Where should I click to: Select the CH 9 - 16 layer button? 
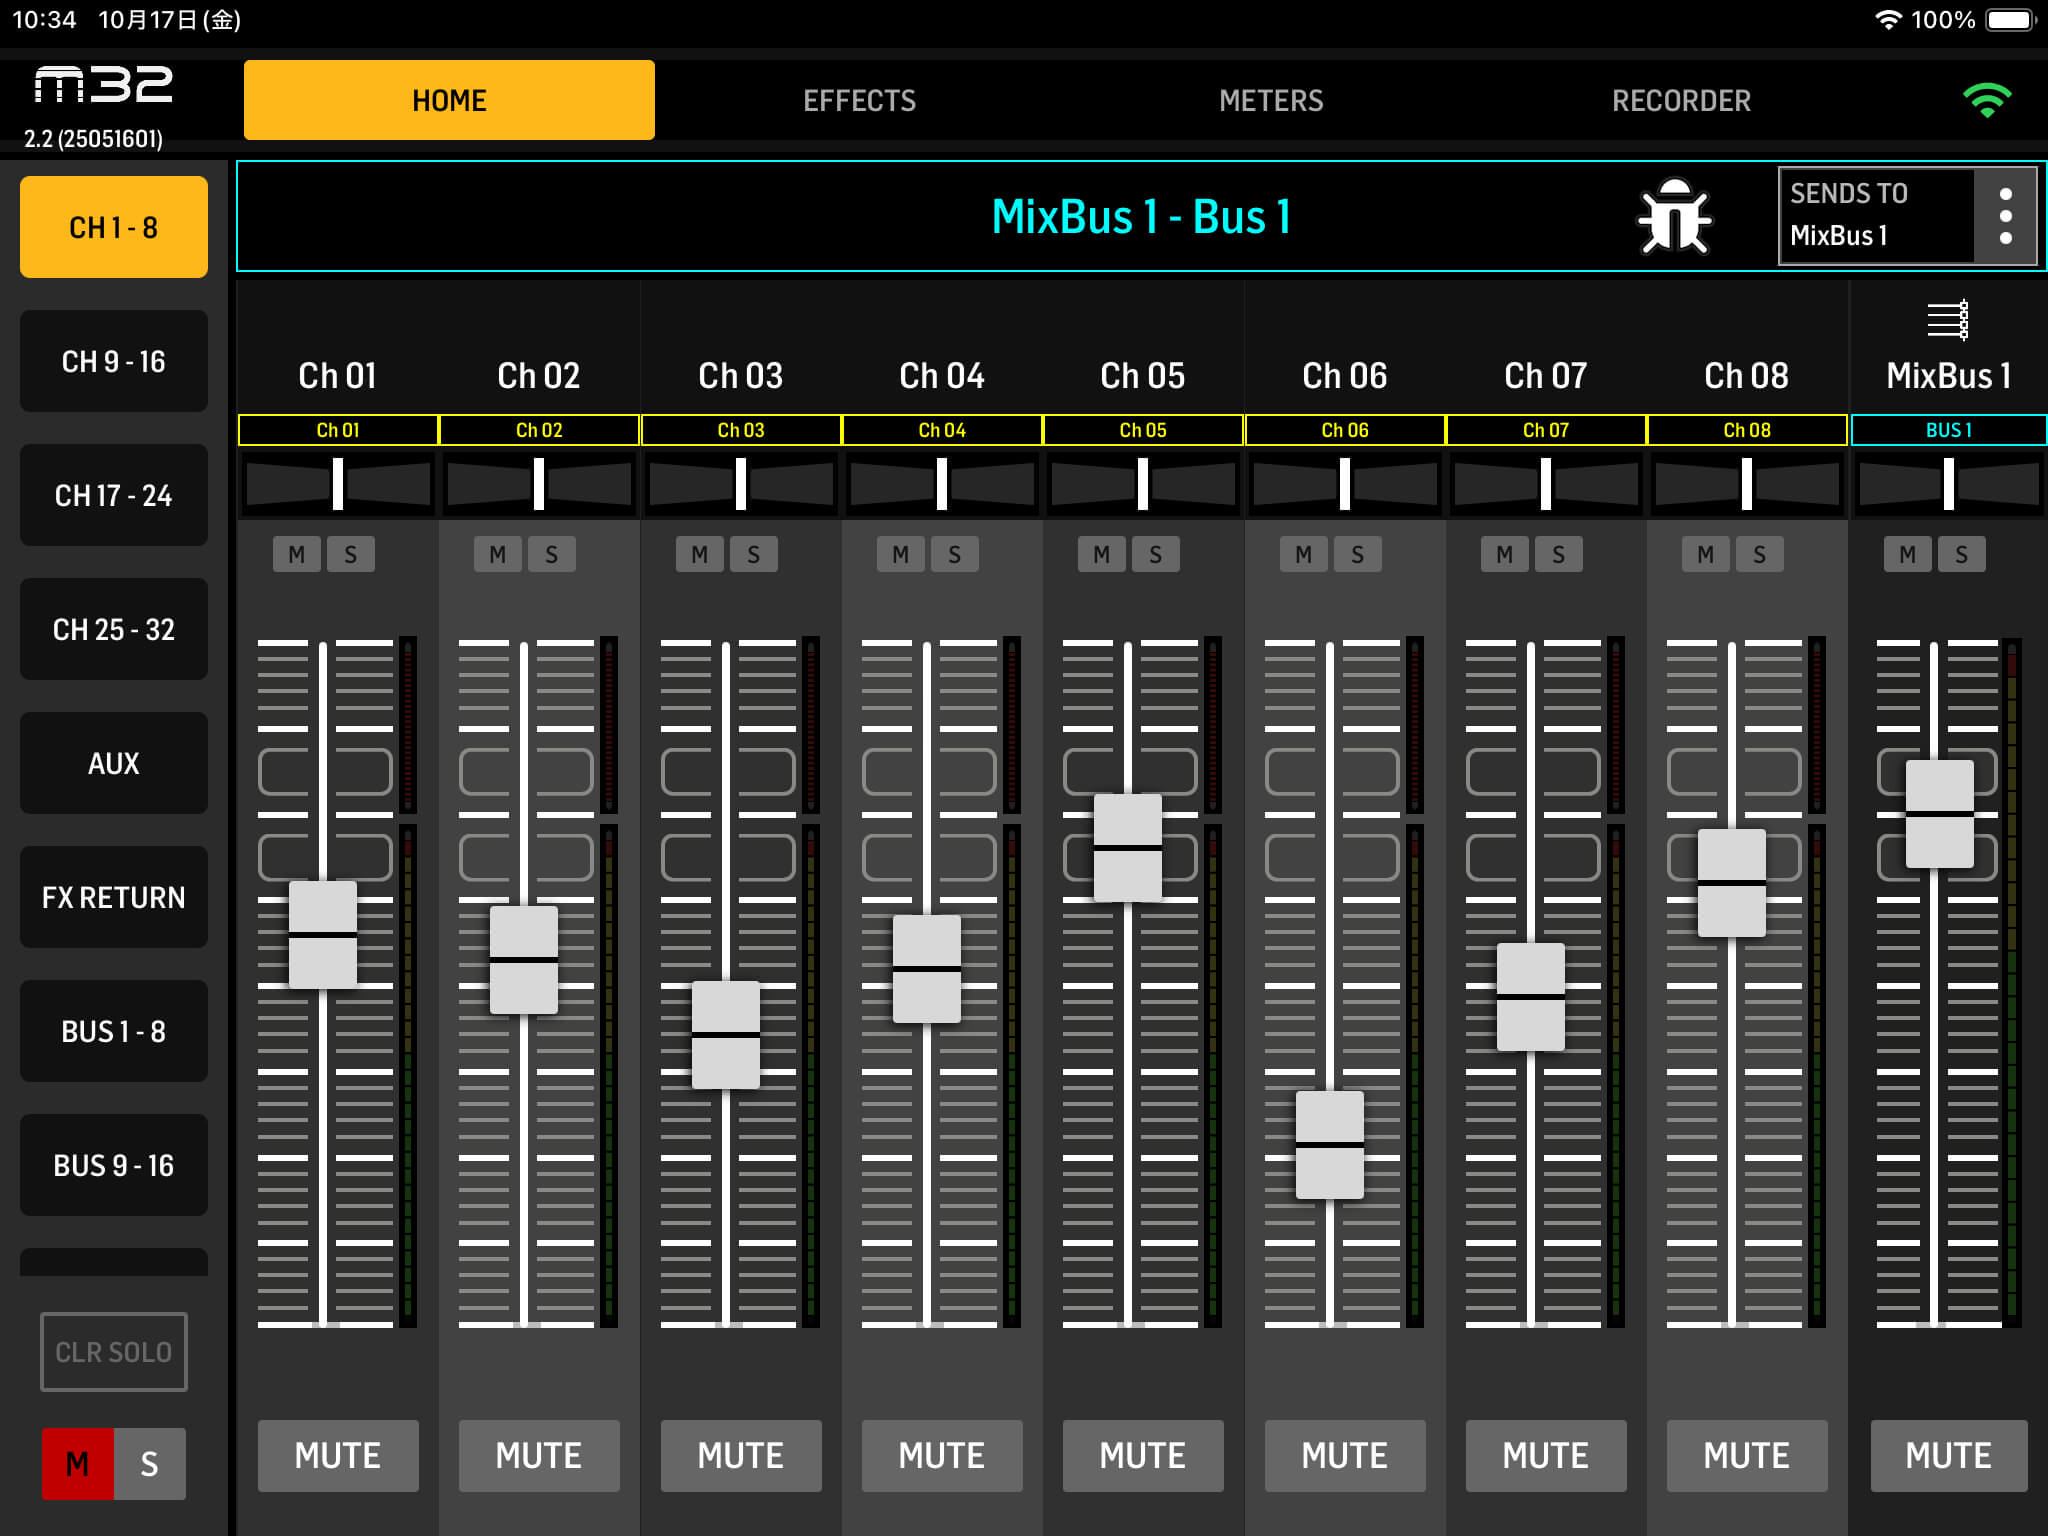[114, 362]
